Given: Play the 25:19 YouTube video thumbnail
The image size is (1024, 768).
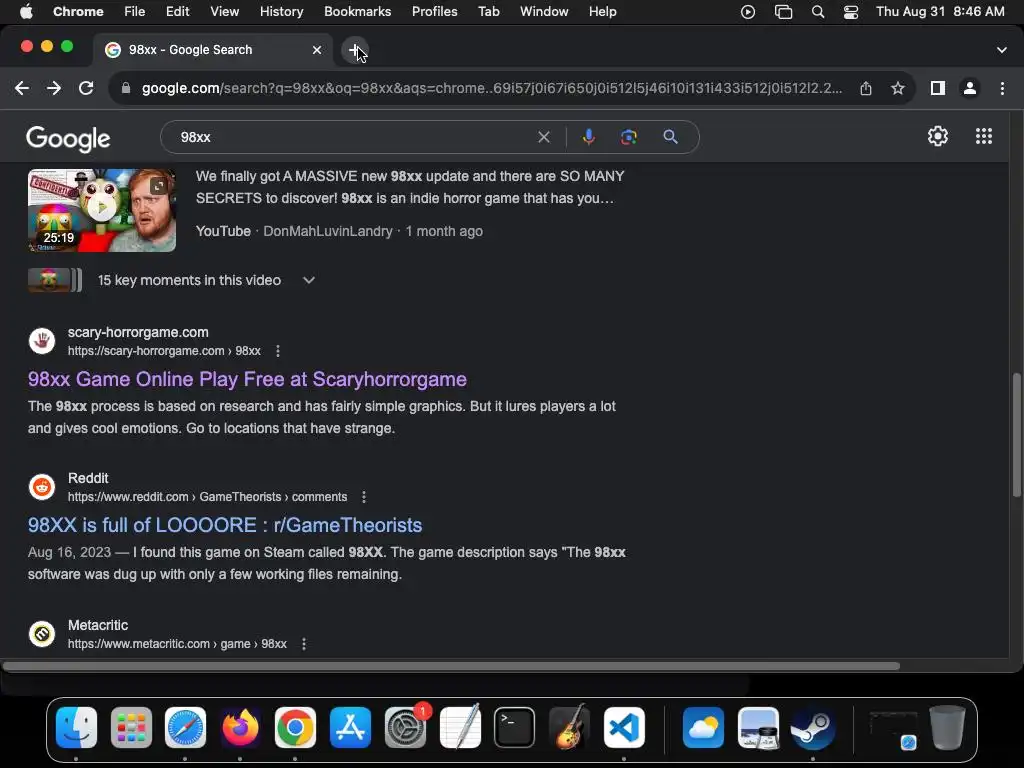Looking at the screenshot, I should [x=101, y=210].
